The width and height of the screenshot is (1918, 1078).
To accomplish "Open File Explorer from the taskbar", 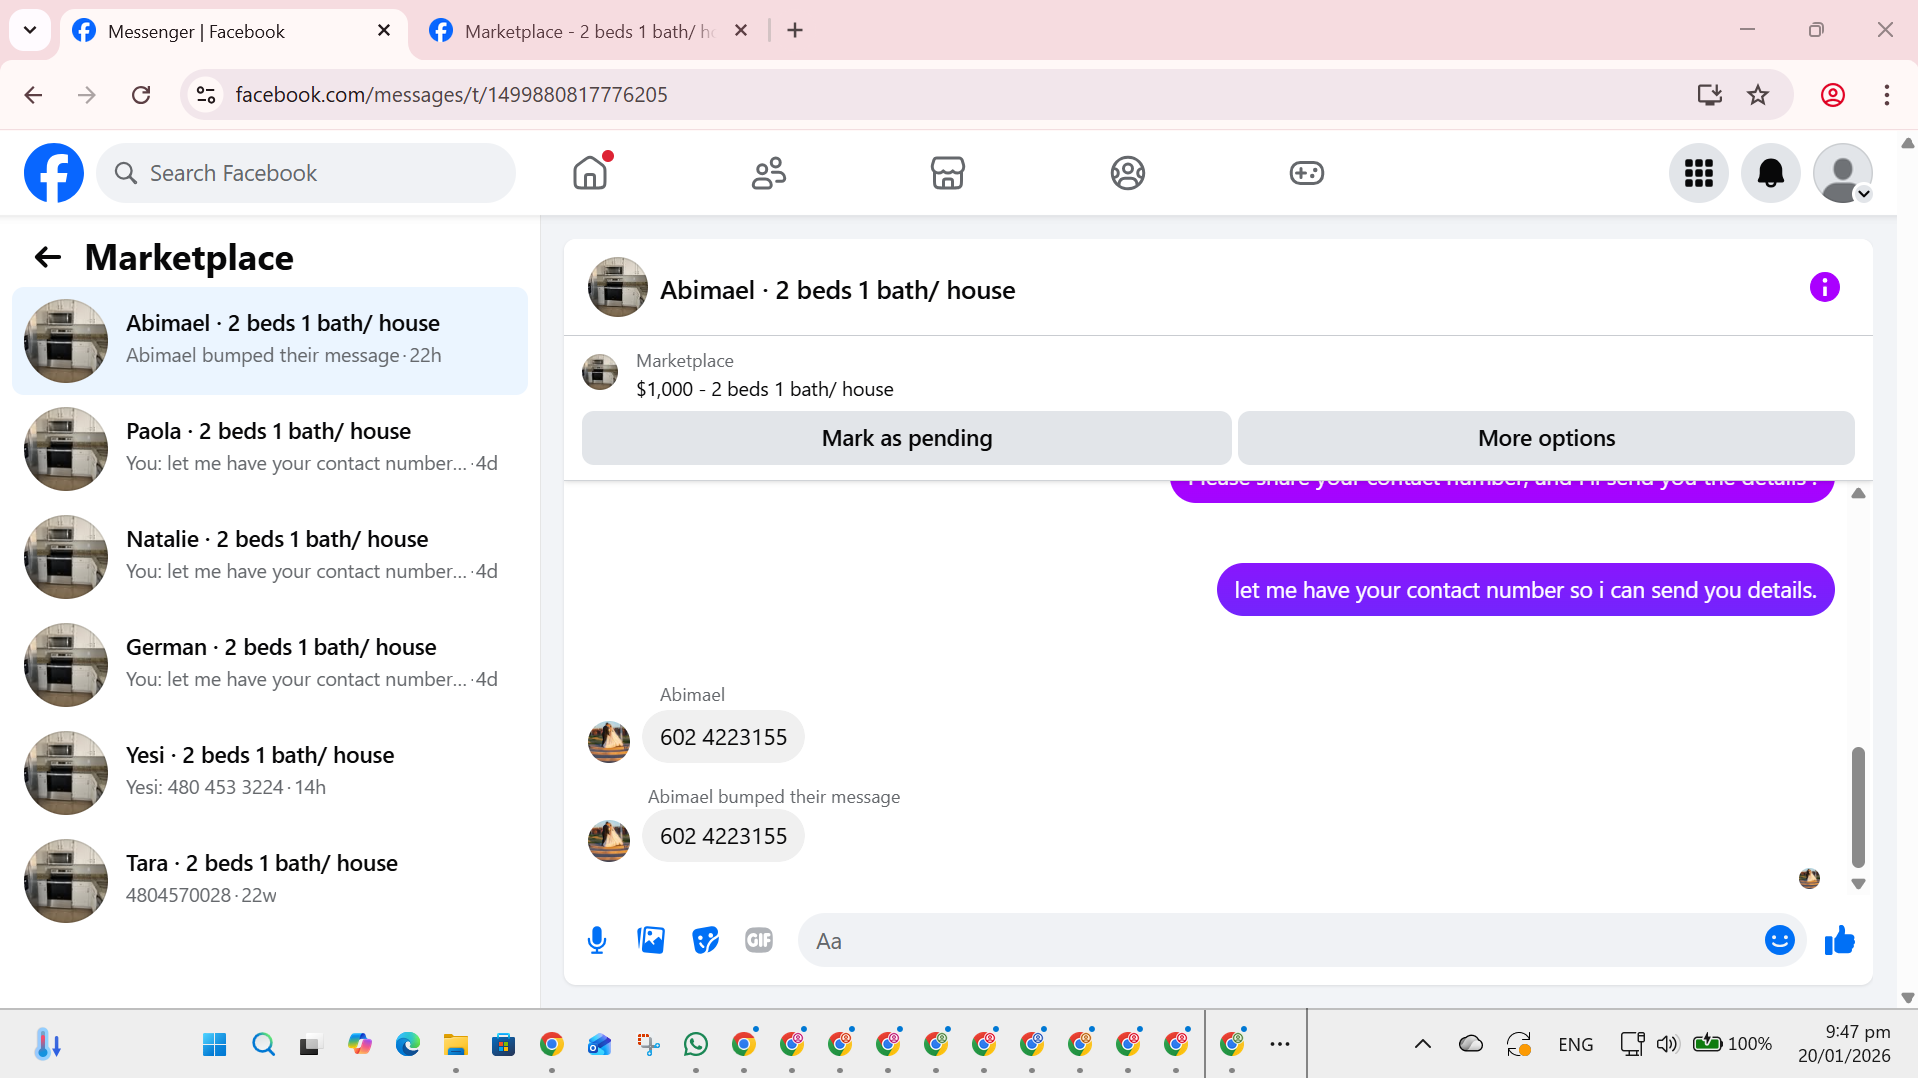I will [x=456, y=1045].
